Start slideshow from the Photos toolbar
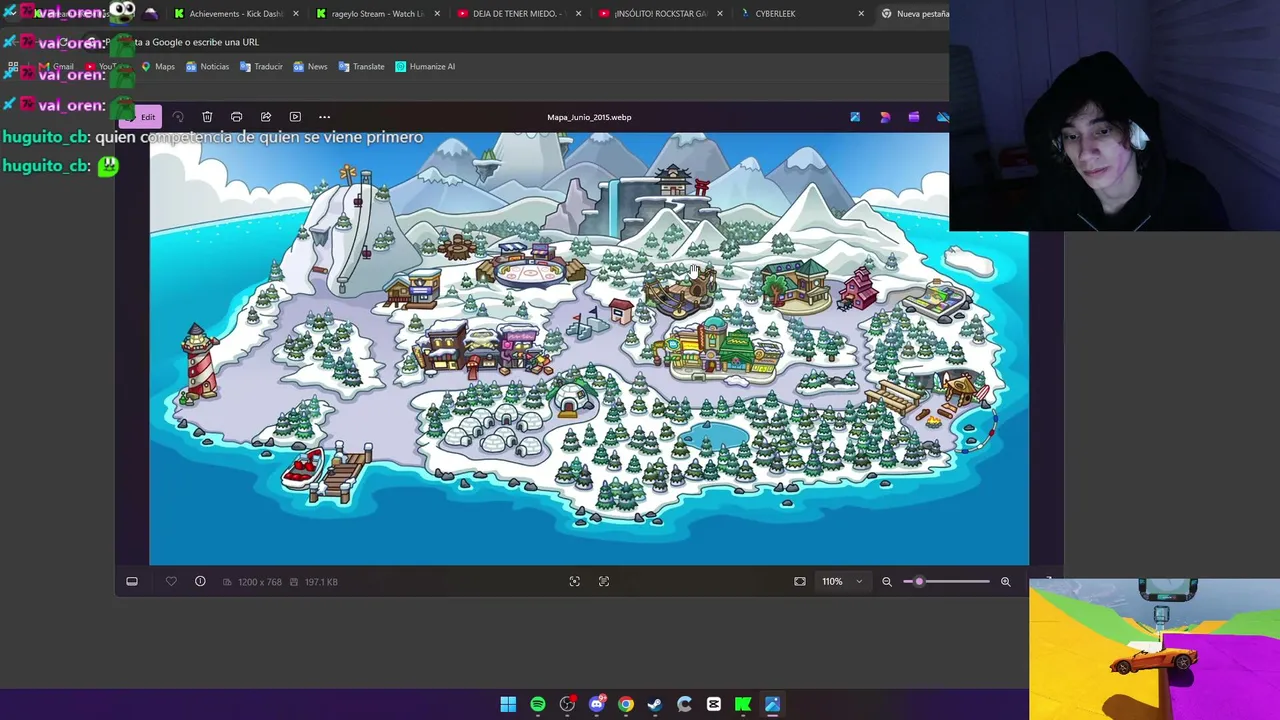The height and width of the screenshot is (720, 1280). tap(295, 117)
